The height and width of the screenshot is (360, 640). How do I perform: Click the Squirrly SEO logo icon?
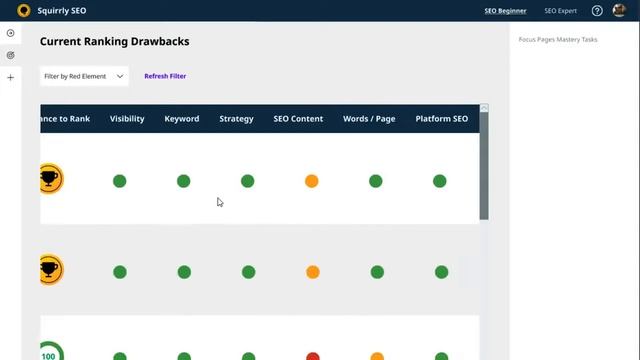(24, 10)
